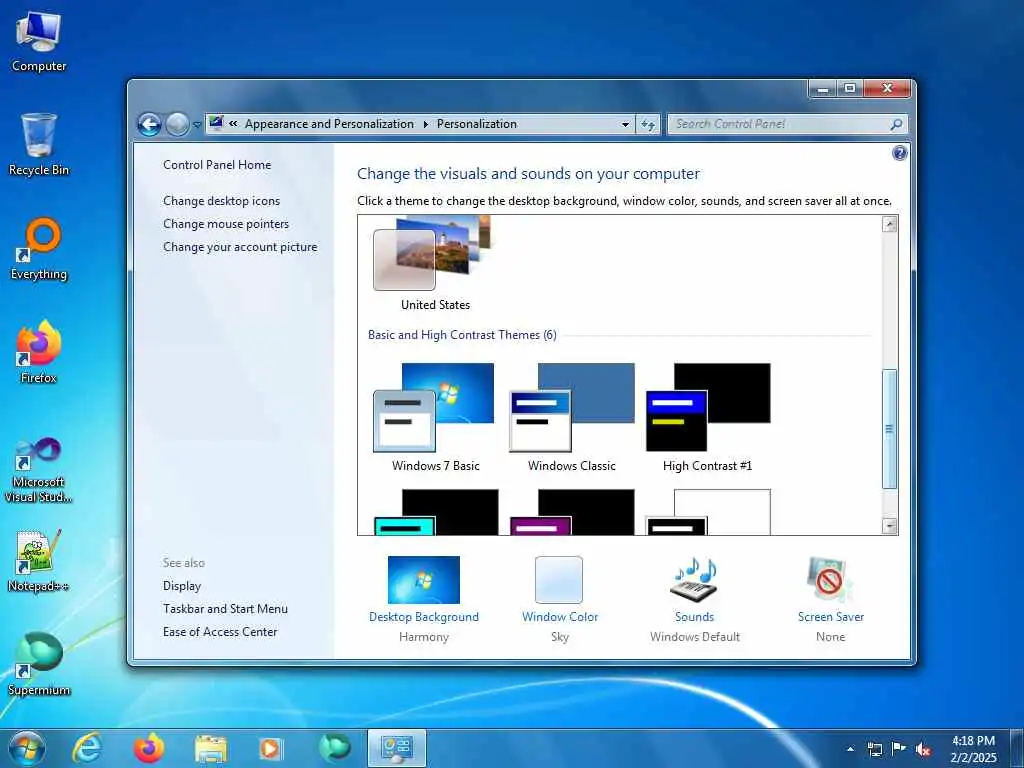Click the address bar Refresh button

click(x=648, y=124)
